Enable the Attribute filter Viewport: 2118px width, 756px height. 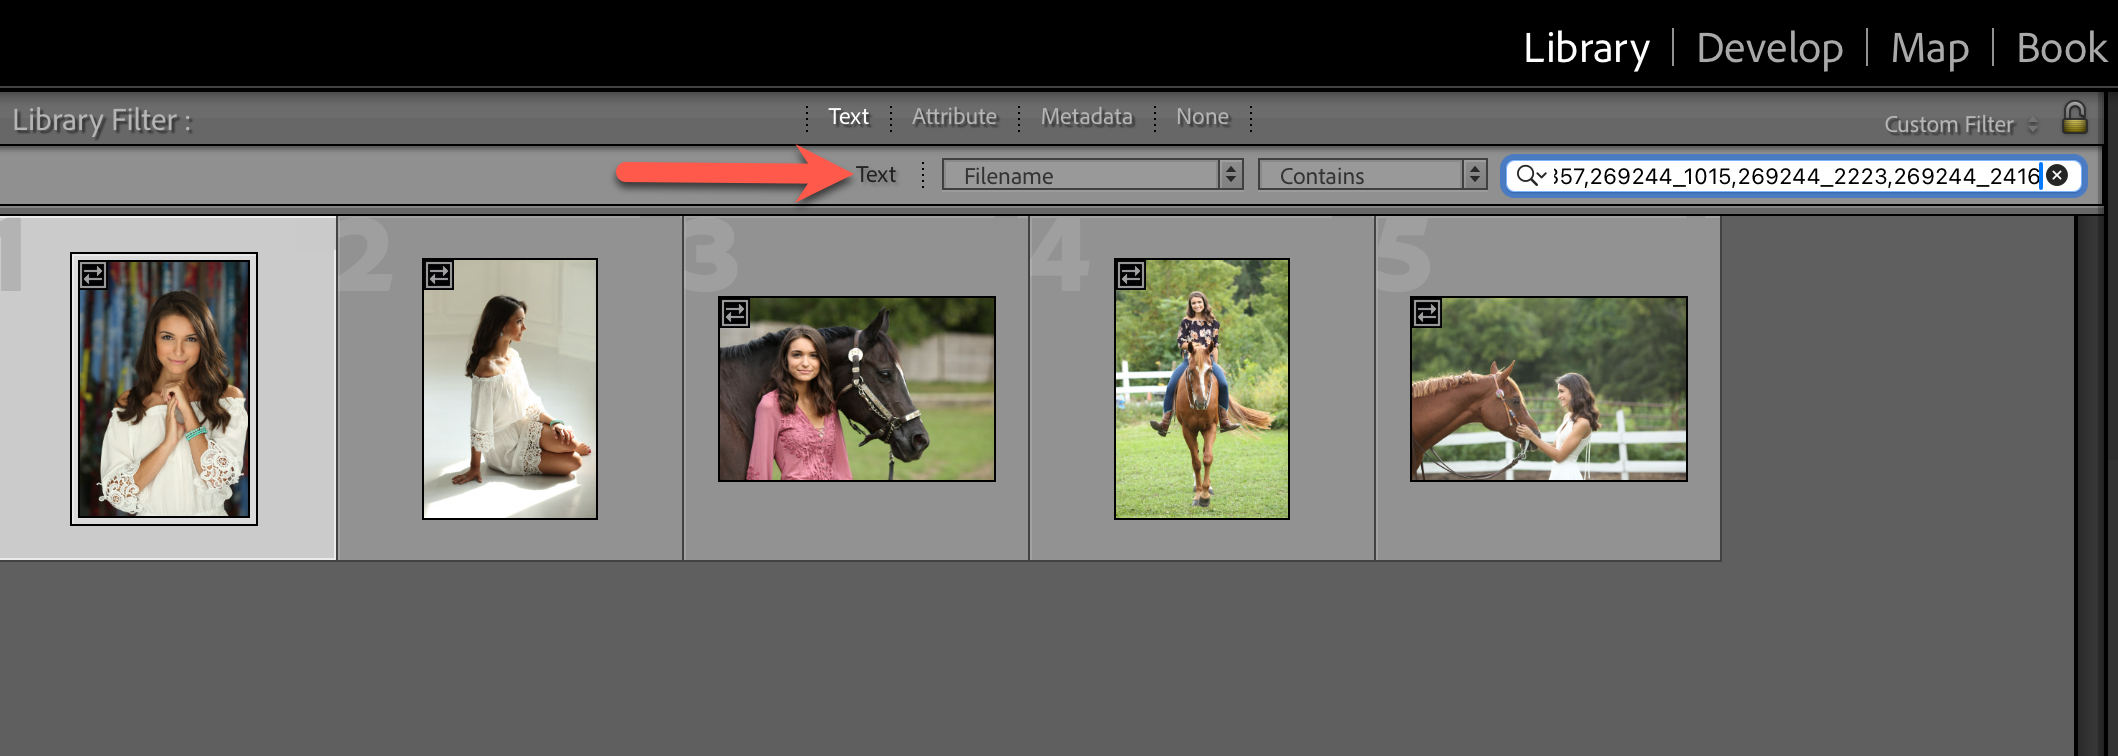coord(954,117)
